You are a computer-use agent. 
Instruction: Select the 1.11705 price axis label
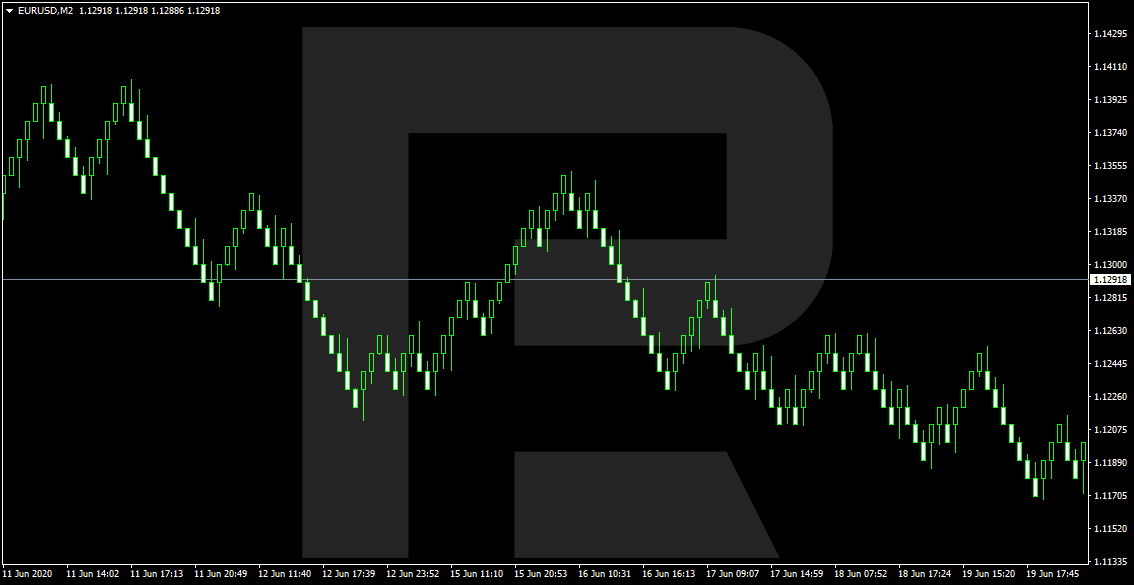1109,496
